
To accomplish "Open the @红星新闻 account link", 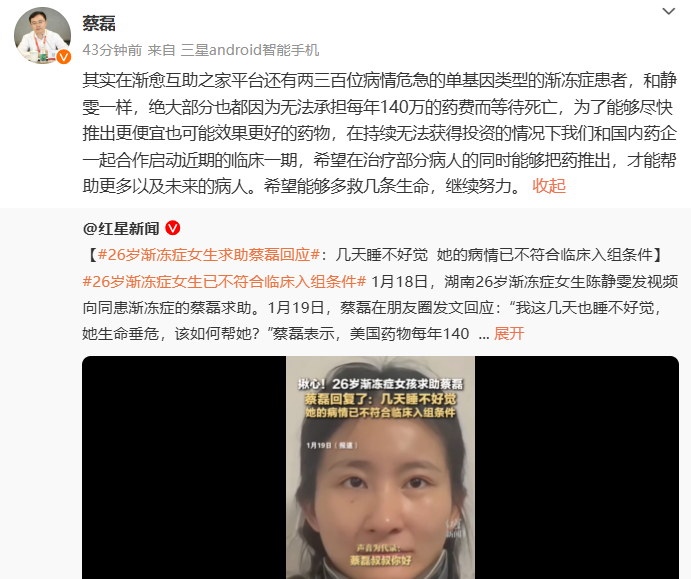I will tap(121, 228).
